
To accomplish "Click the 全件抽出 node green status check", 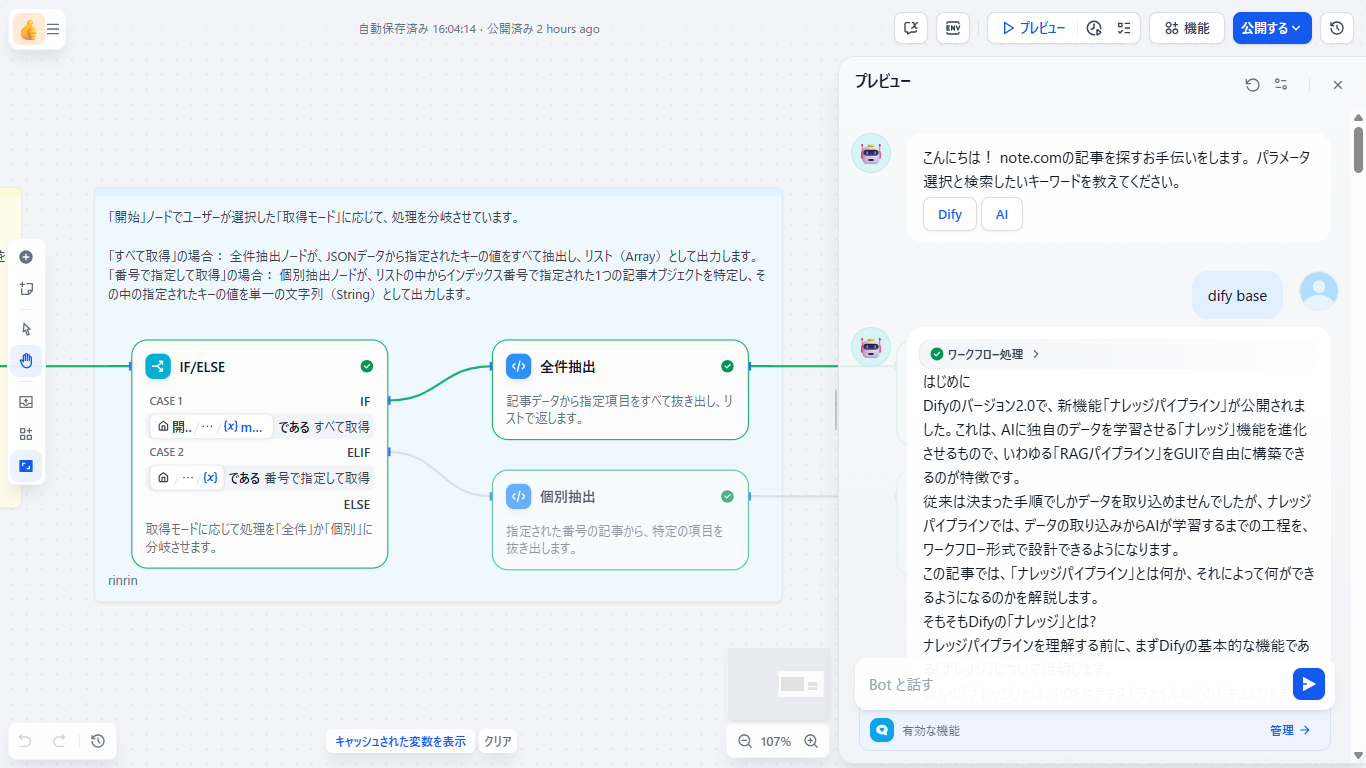I will click(727, 367).
